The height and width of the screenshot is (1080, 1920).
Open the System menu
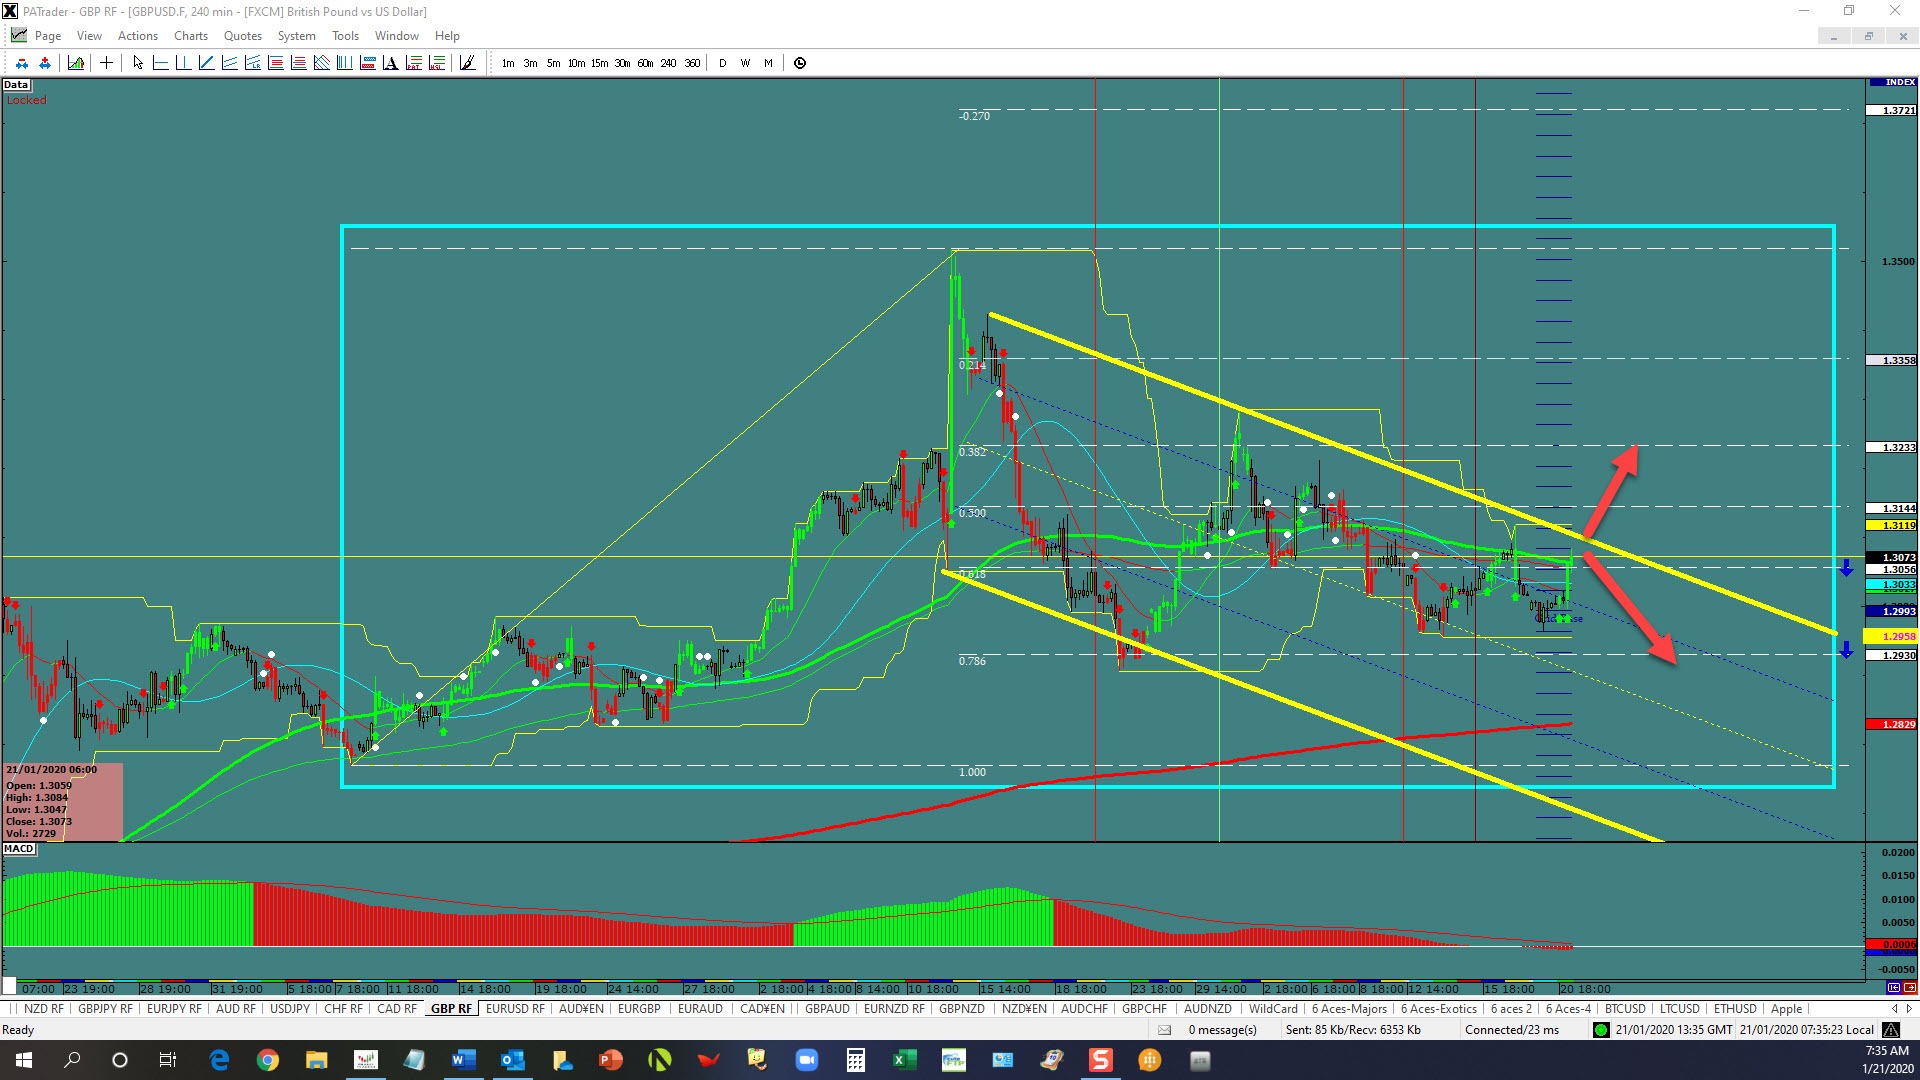(296, 36)
